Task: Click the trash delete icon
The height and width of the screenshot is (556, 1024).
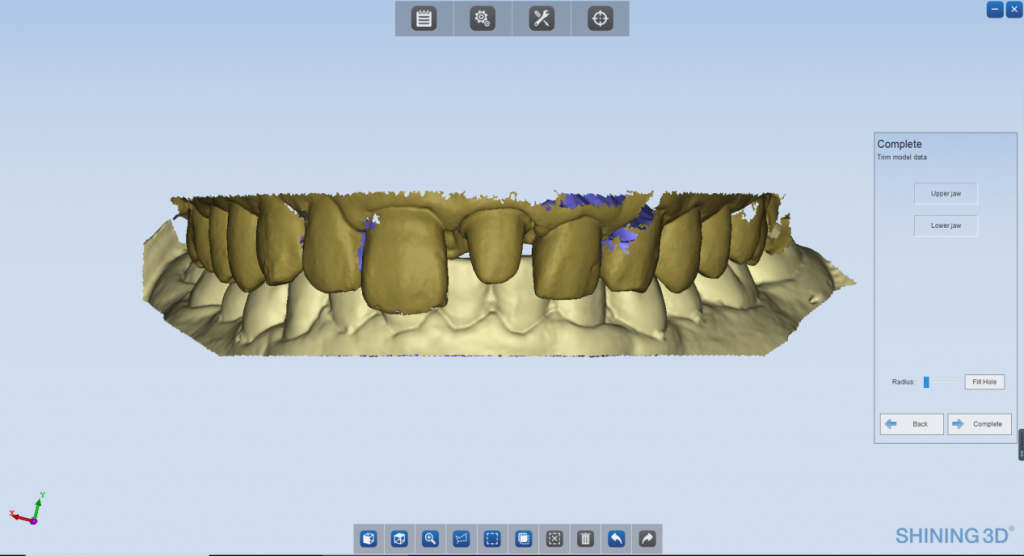Action: 585,538
